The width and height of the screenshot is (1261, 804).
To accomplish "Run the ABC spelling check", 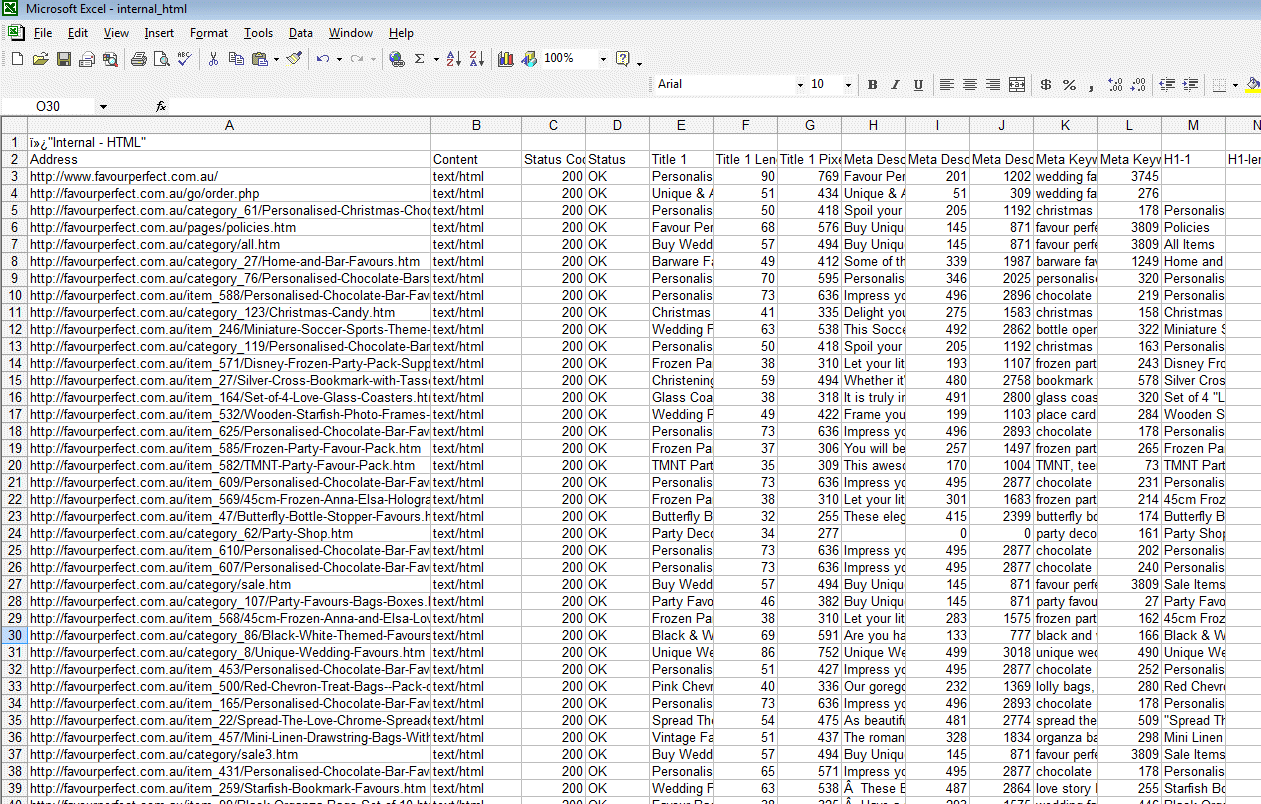I will [184, 59].
